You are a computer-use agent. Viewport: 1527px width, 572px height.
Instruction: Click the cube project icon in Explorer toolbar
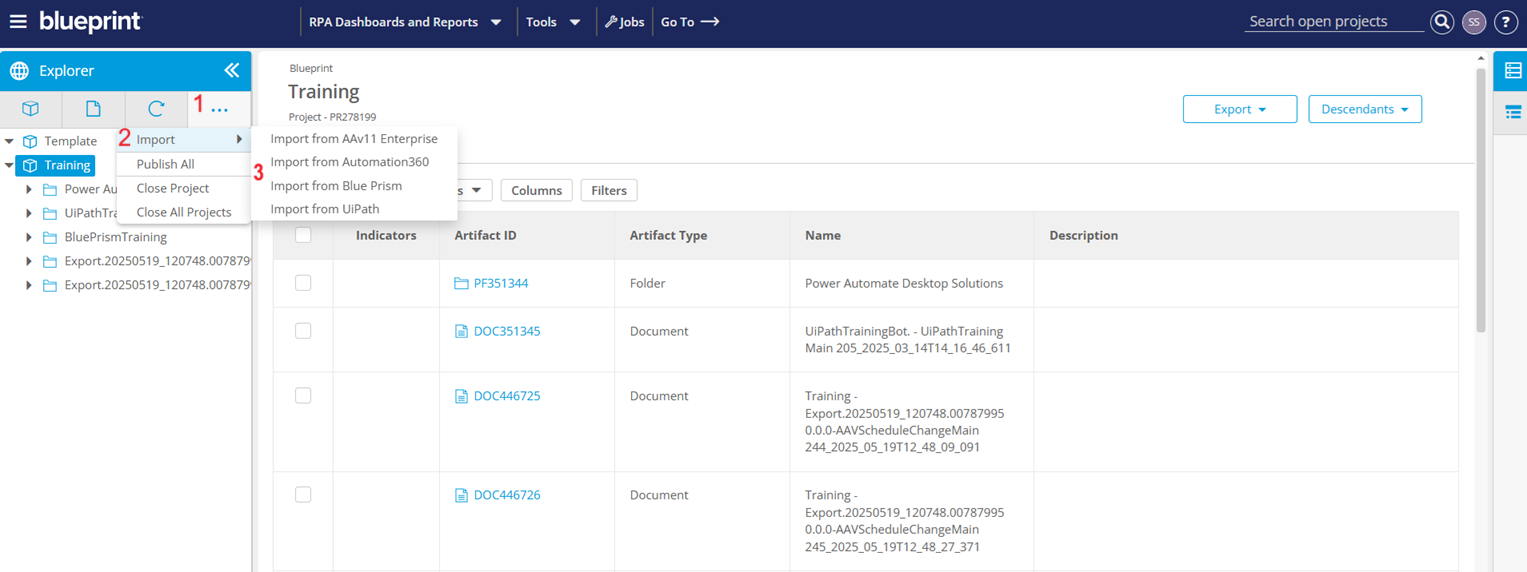point(31,108)
